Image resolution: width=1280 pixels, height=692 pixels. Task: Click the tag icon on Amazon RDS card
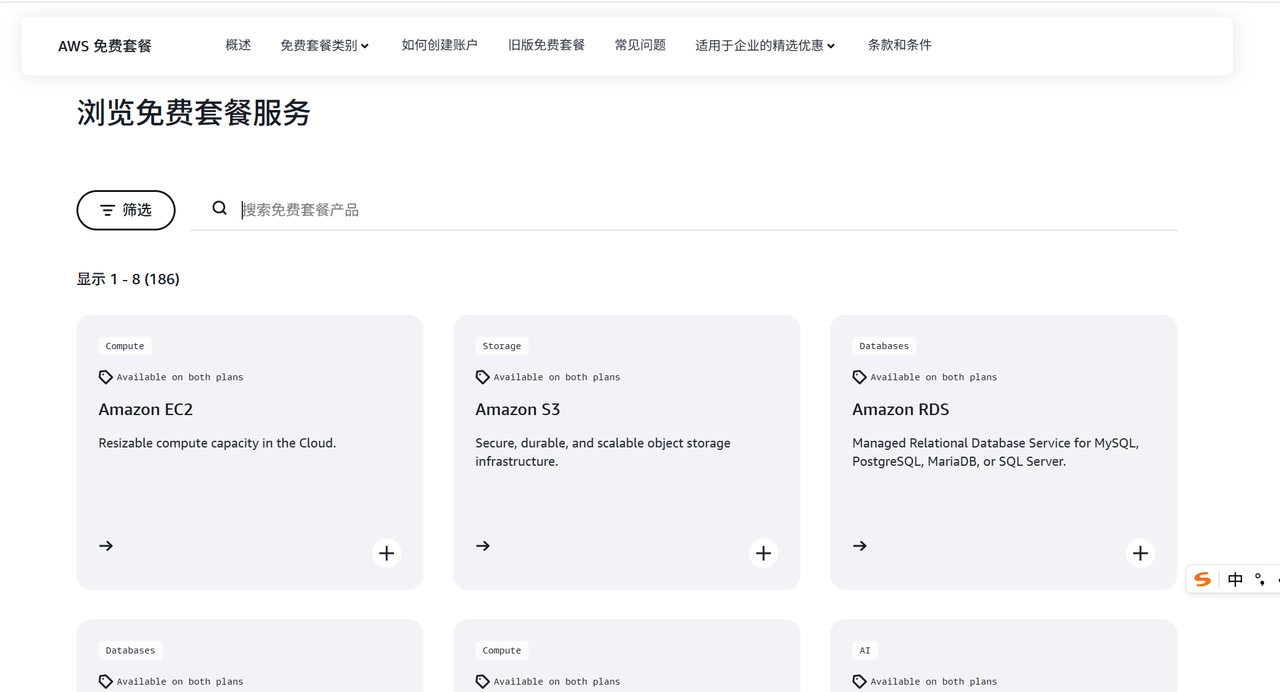(x=859, y=377)
